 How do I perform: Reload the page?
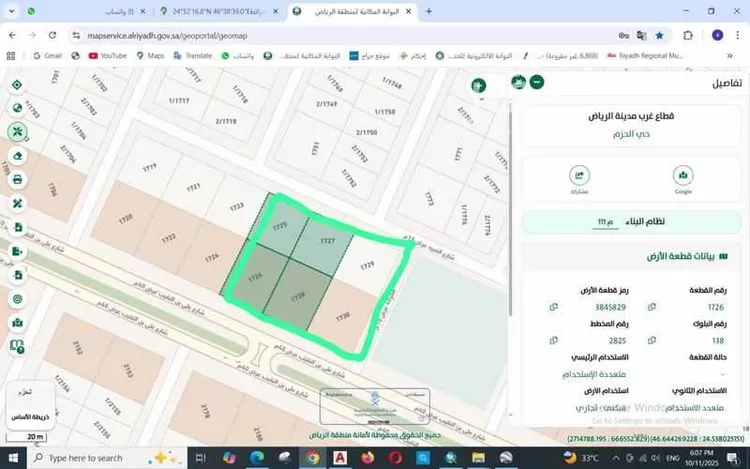52,35
